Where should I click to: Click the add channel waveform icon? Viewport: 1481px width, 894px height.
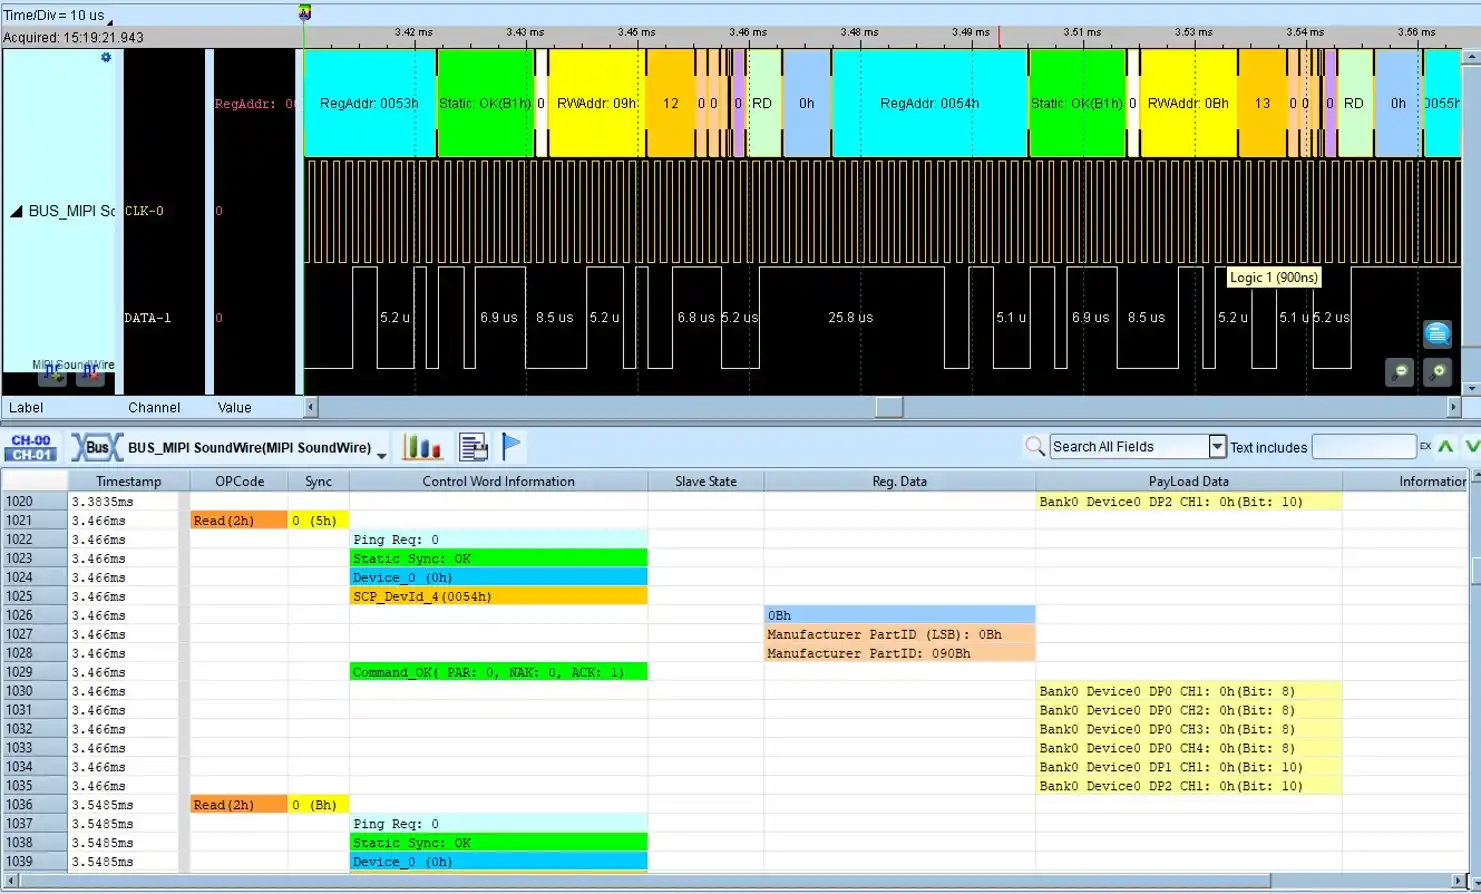click(x=52, y=375)
